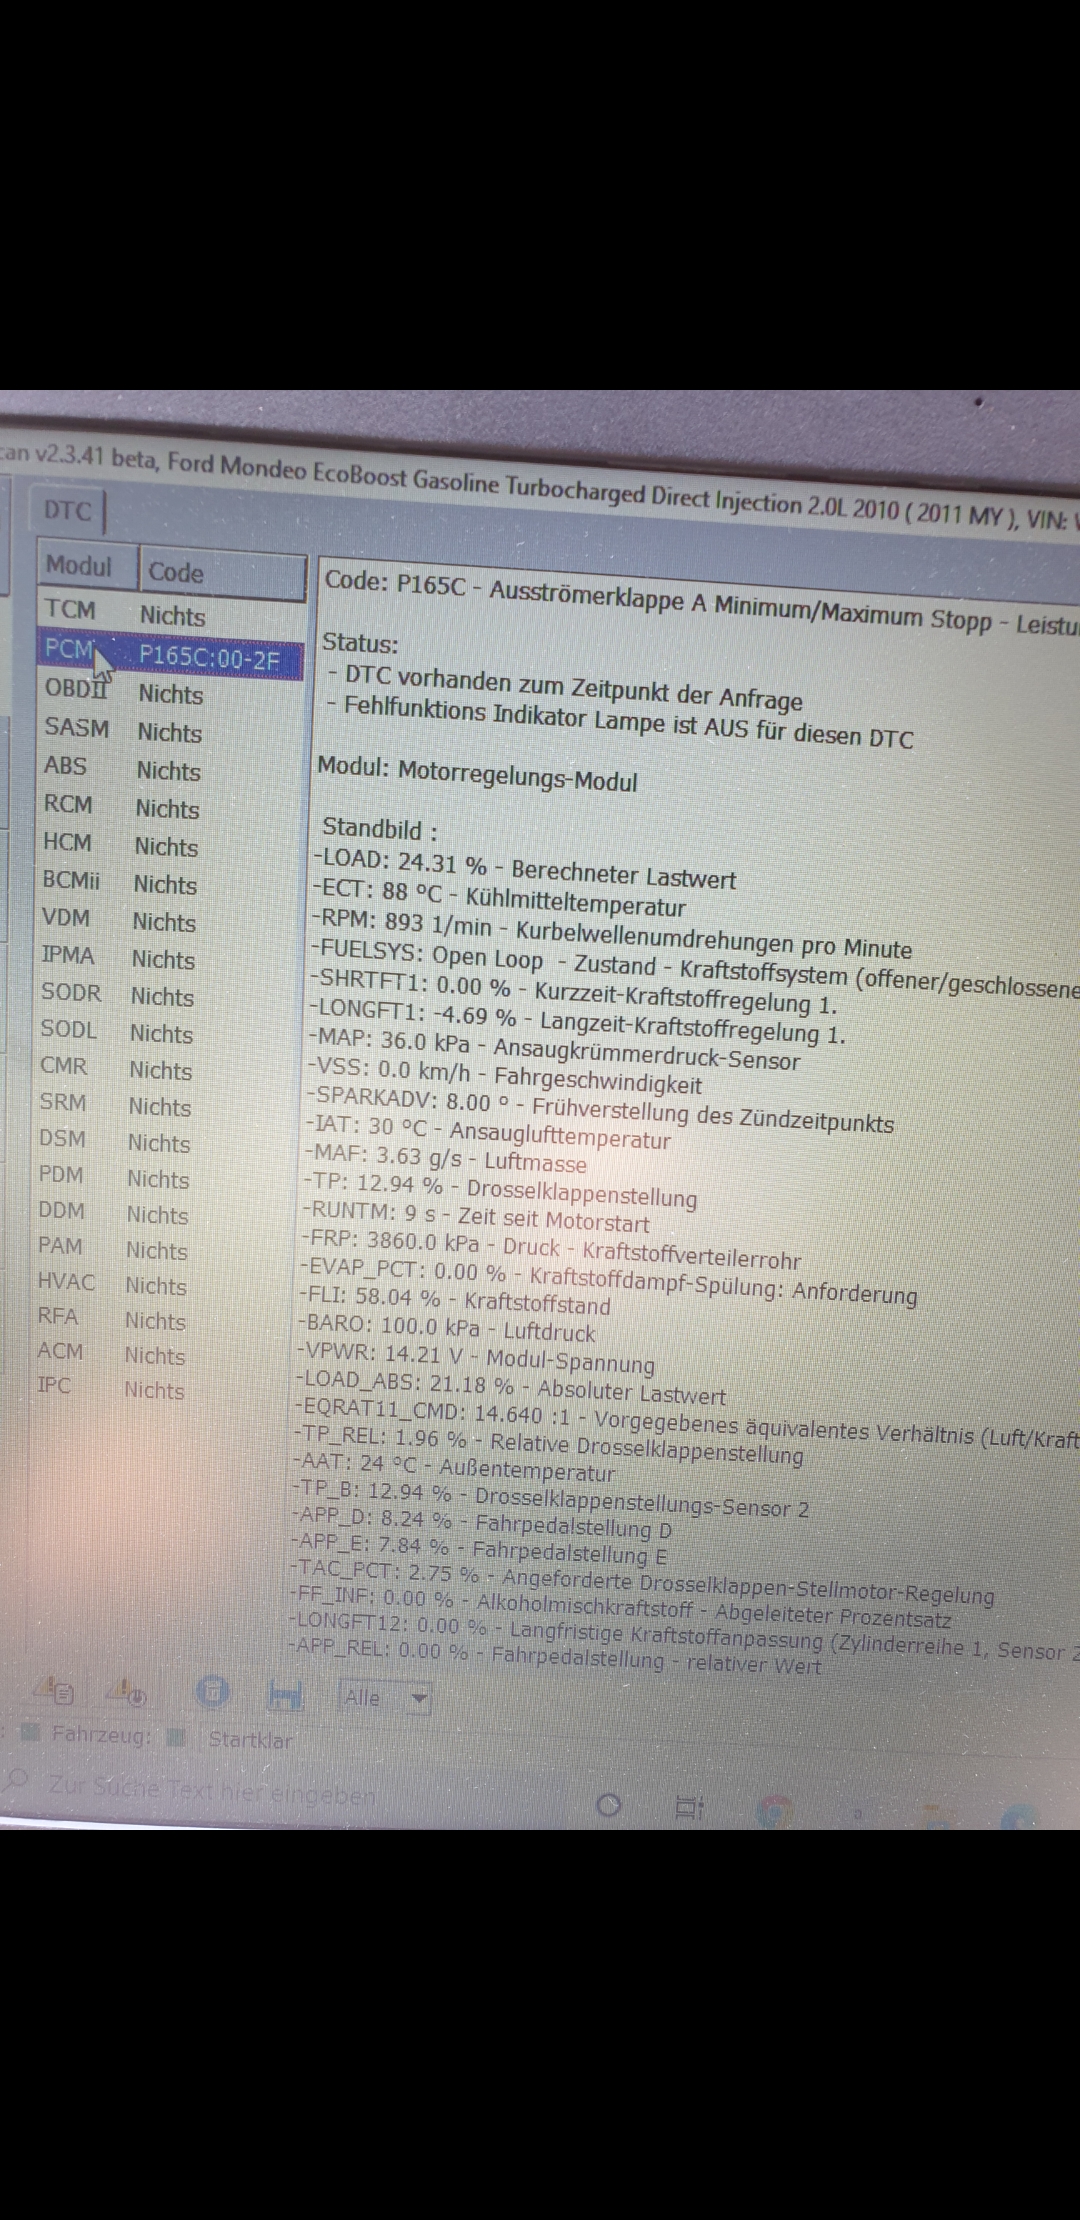This screenshot has height=2220, width=1080.
Task: Select the OBDII module row
Action: pos(120,692)
